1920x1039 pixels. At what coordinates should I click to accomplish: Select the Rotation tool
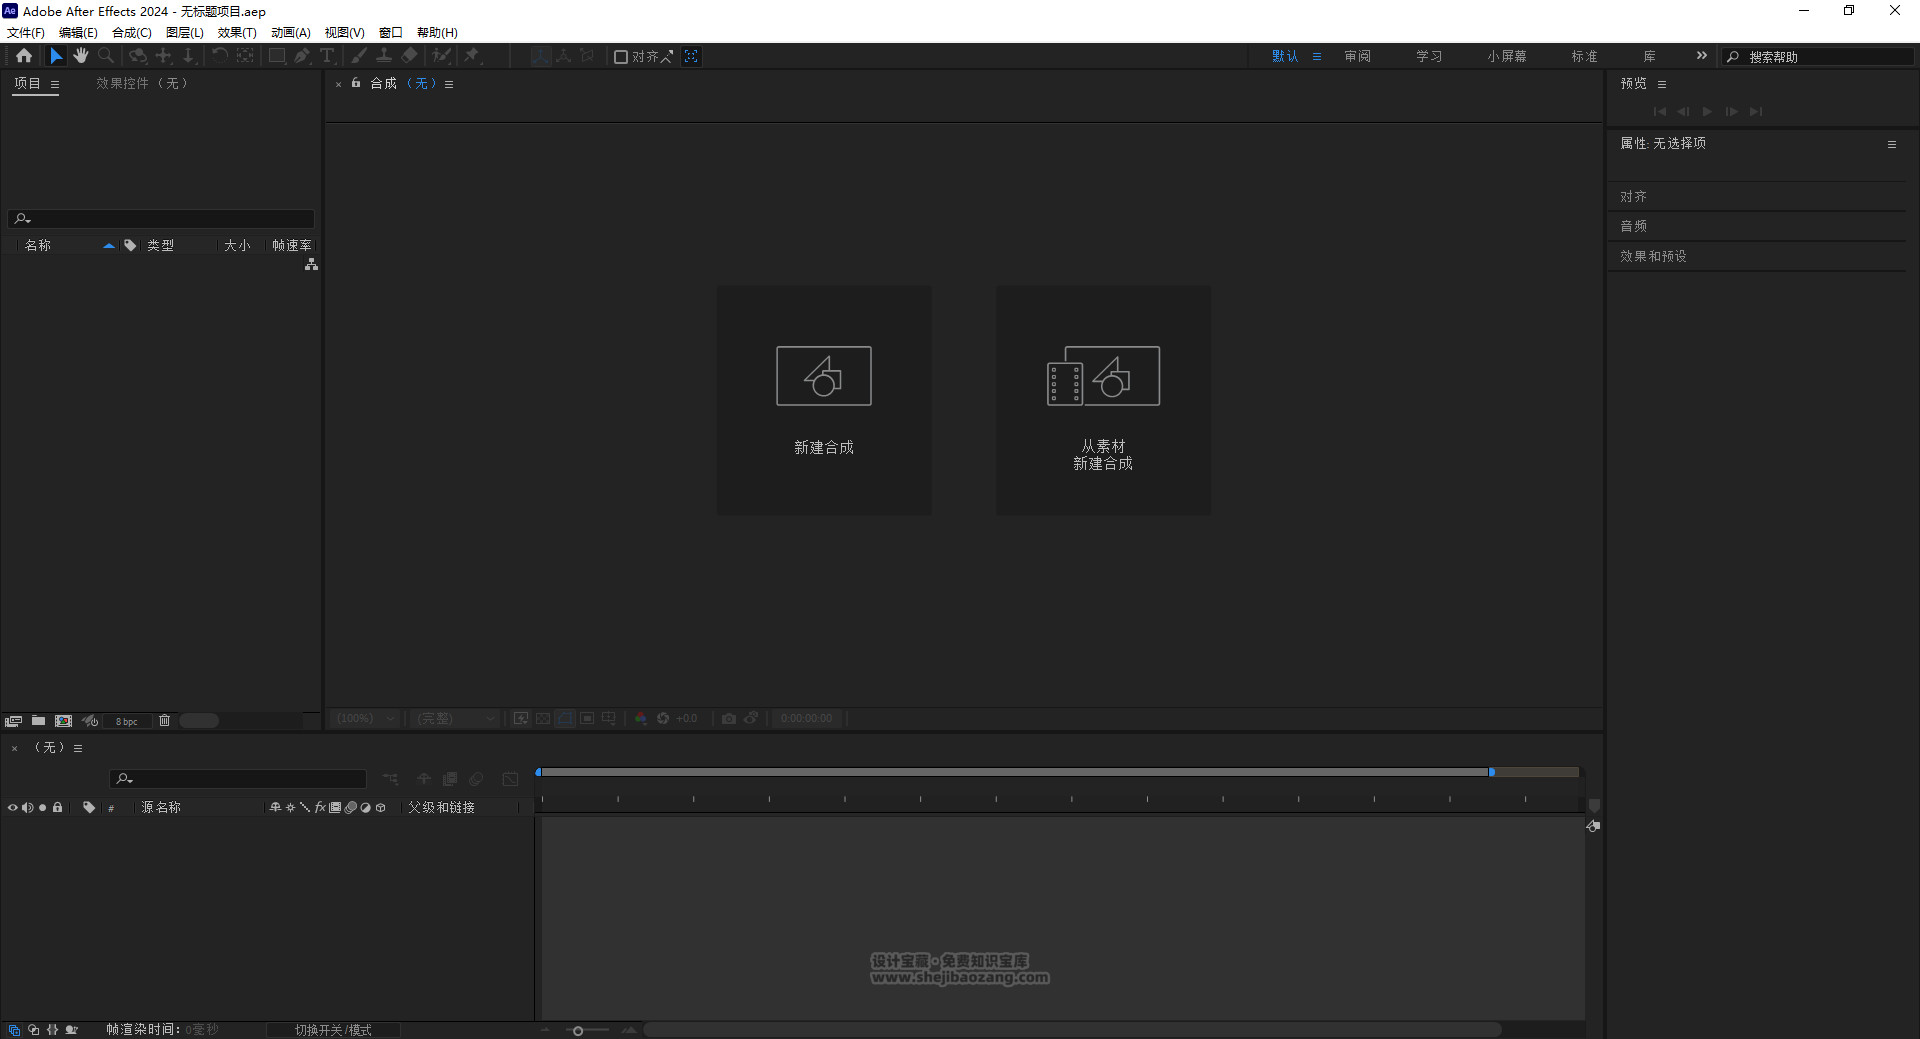219,56
